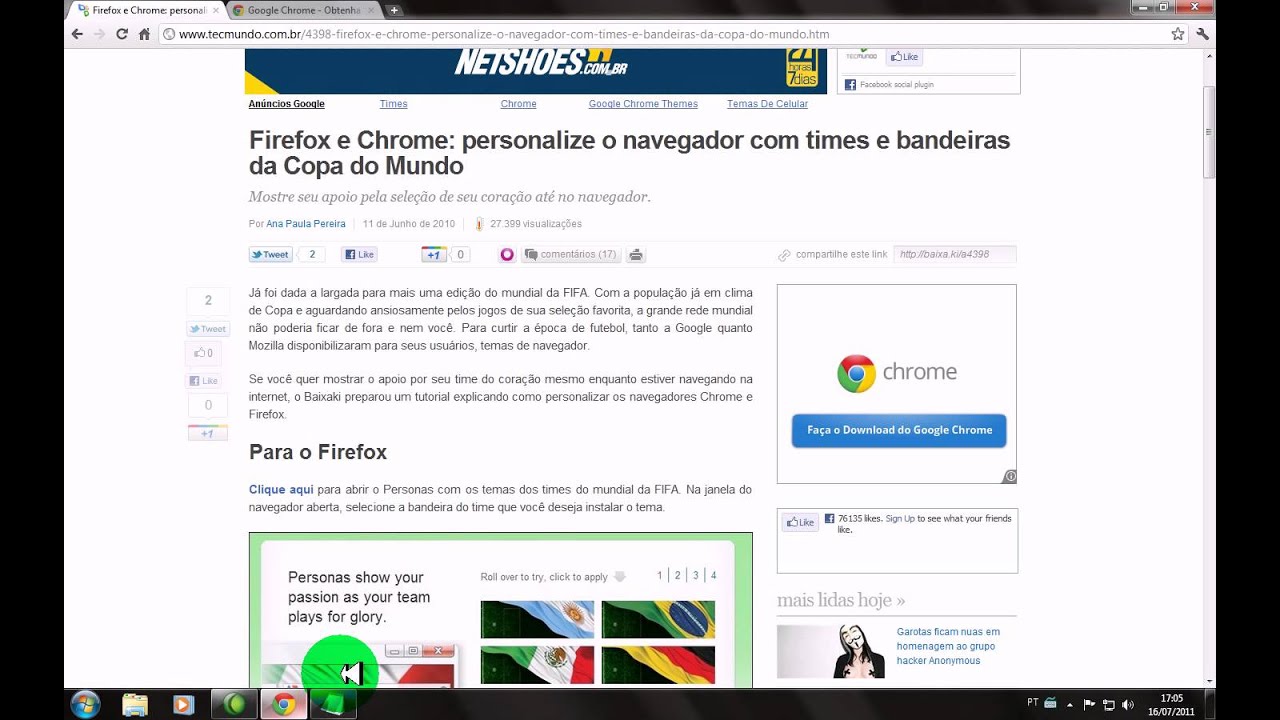The width and height of the screenshot is (1280, 720).
Task: Click the Clique aqui link
Action: 281,490
